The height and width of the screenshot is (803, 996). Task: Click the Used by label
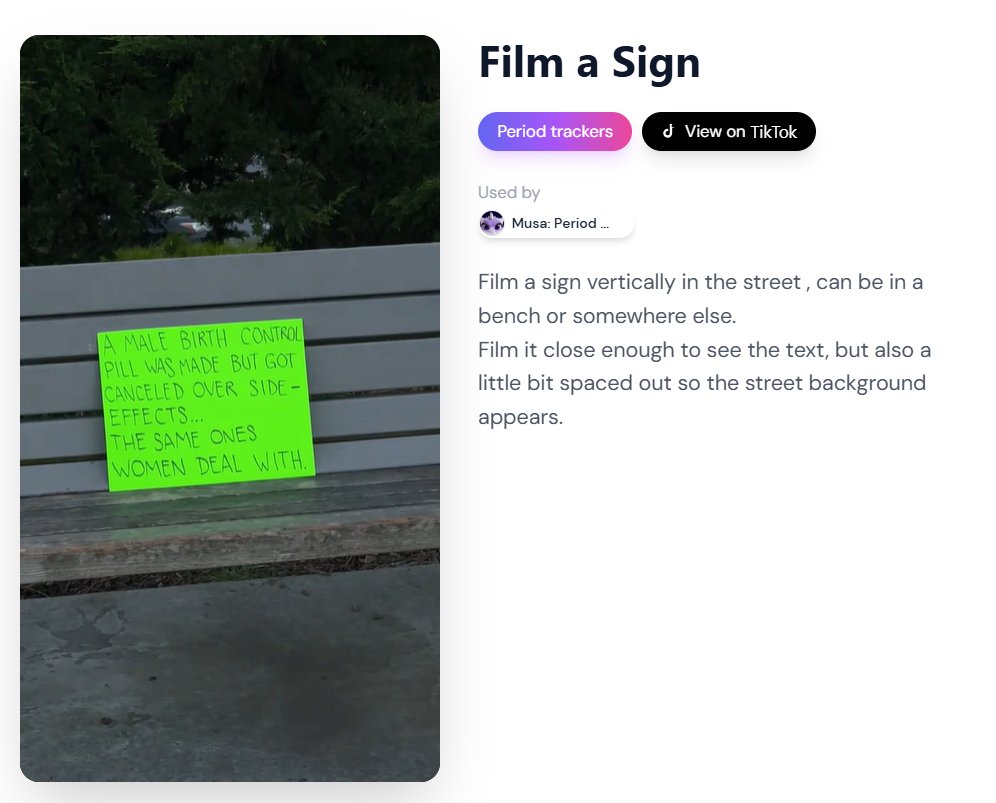pyautogui.click(x=509, y=192)
